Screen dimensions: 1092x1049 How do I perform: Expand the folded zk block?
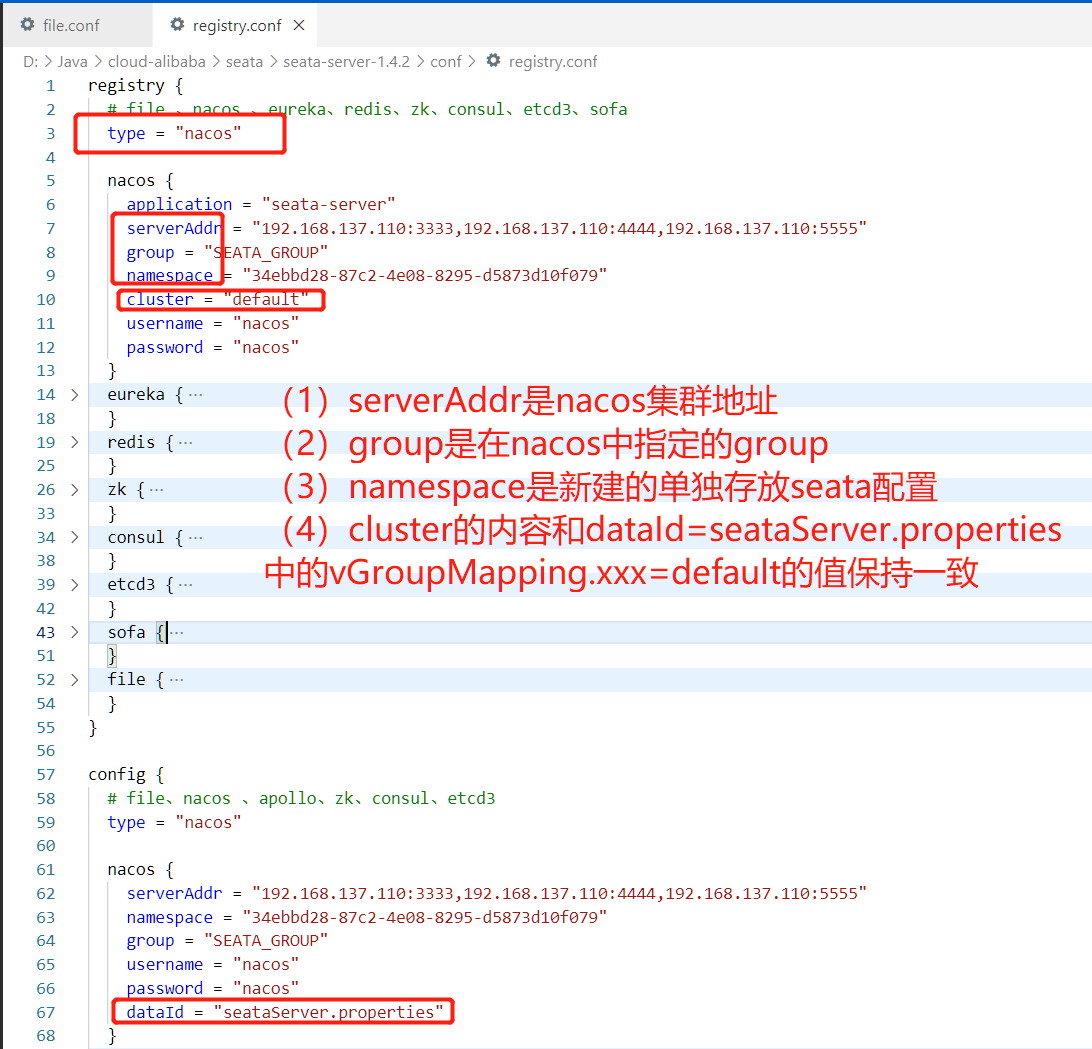(75, 490)
